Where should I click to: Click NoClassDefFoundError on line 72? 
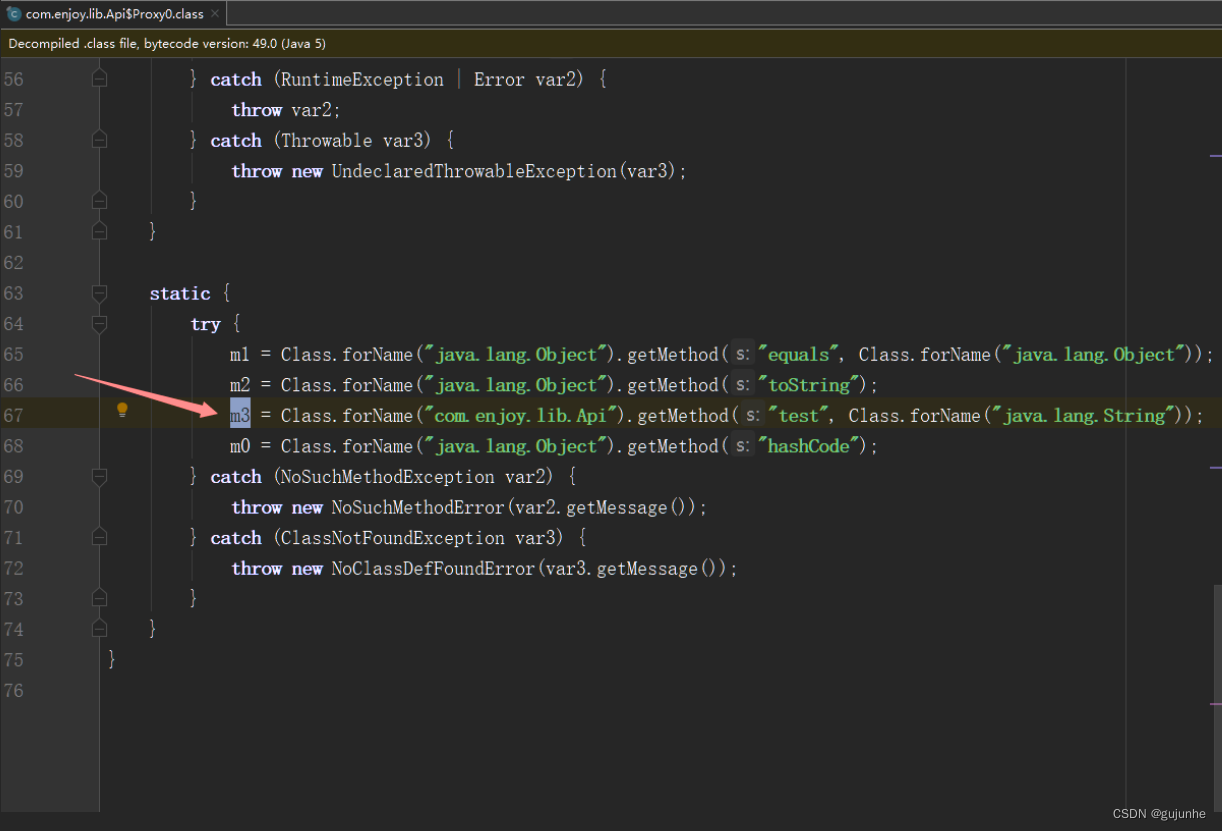click(433, 568)
